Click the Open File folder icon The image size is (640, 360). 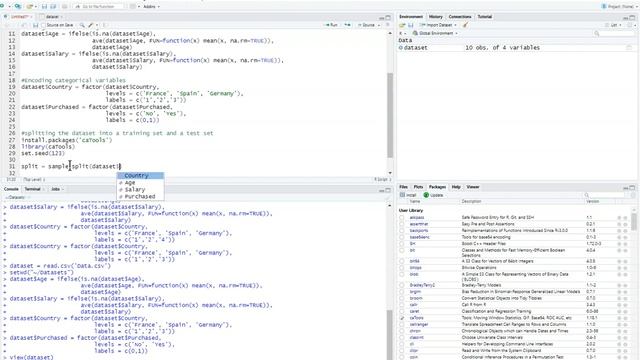coord(29,7)
